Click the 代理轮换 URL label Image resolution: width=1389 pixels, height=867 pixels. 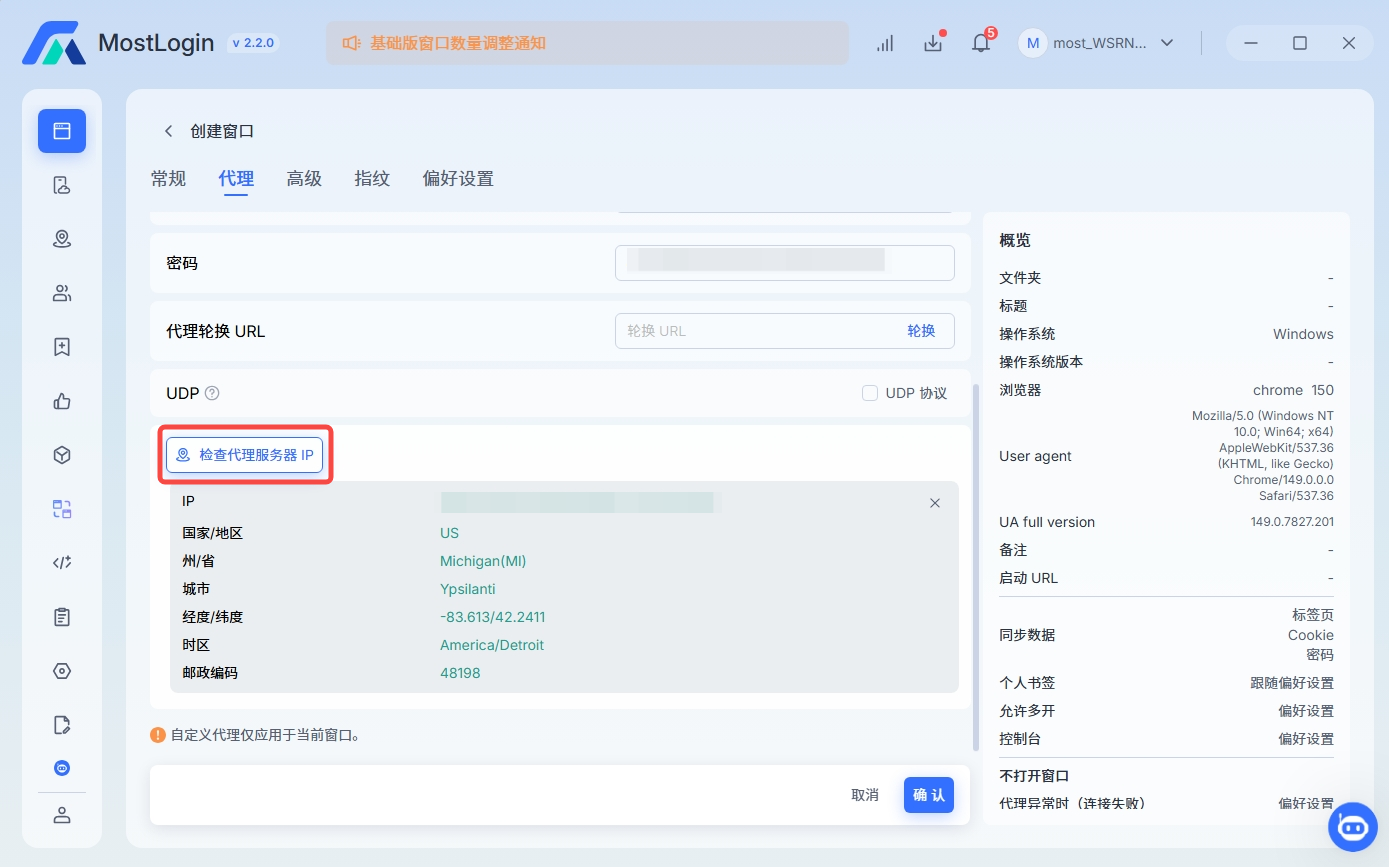pos(216,331)
